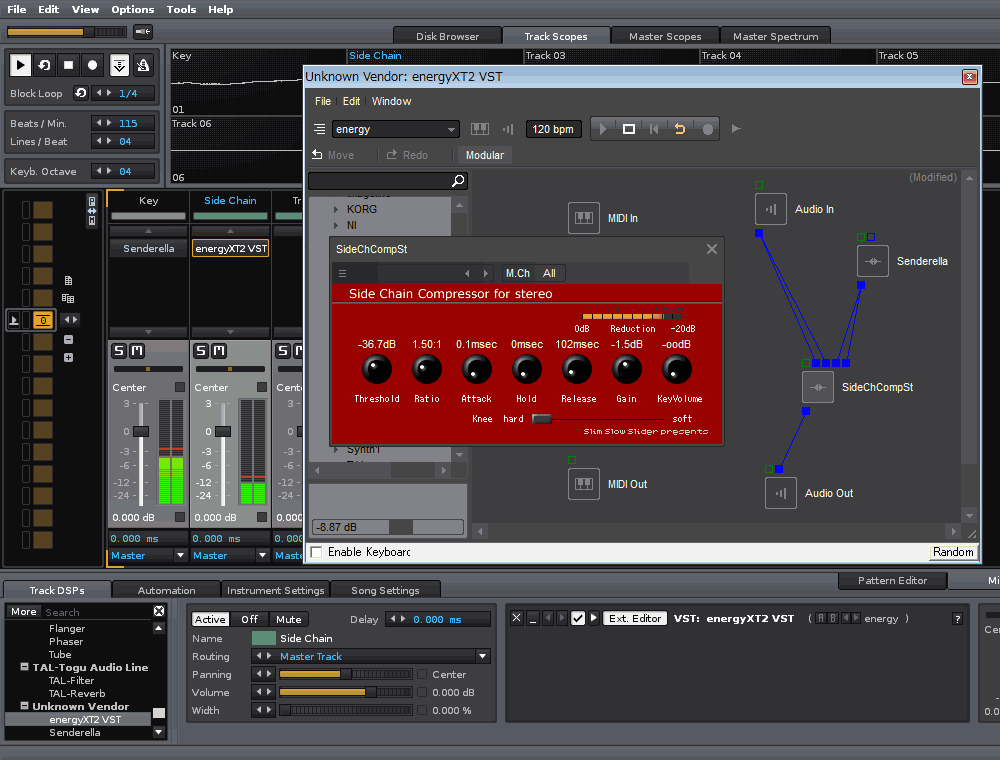
Task: Click the -8.87 dB level slider
Action: (387, 527)
